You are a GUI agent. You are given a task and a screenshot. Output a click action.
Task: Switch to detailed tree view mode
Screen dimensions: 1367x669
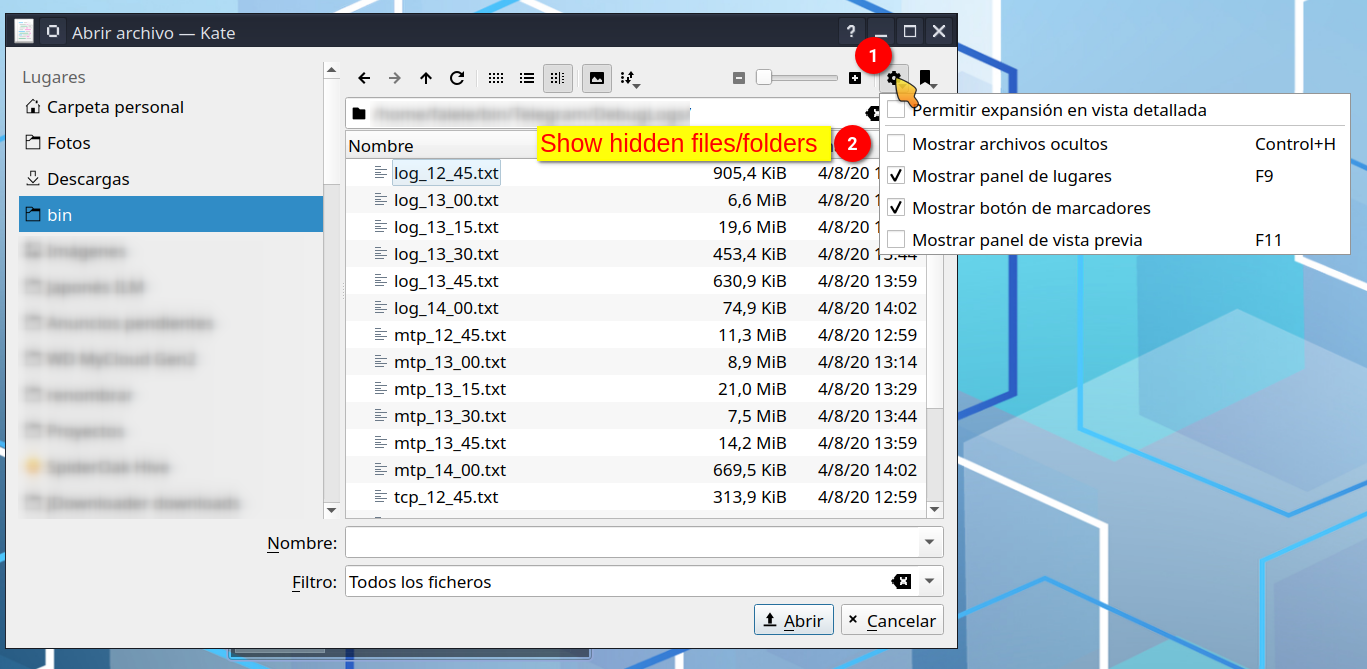[x=558, y=78]
